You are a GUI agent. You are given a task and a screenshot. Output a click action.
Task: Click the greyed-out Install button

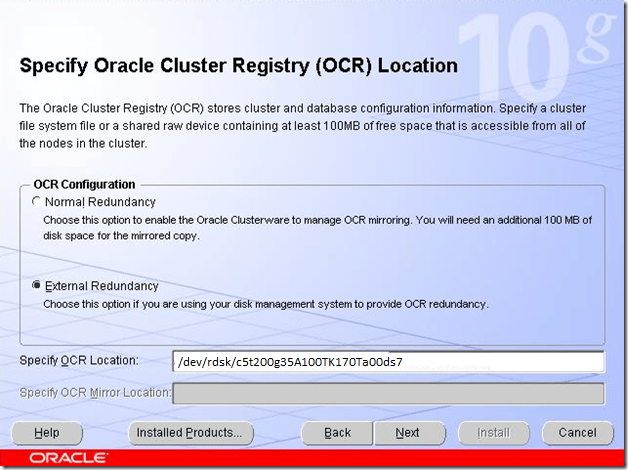(494, 433)
